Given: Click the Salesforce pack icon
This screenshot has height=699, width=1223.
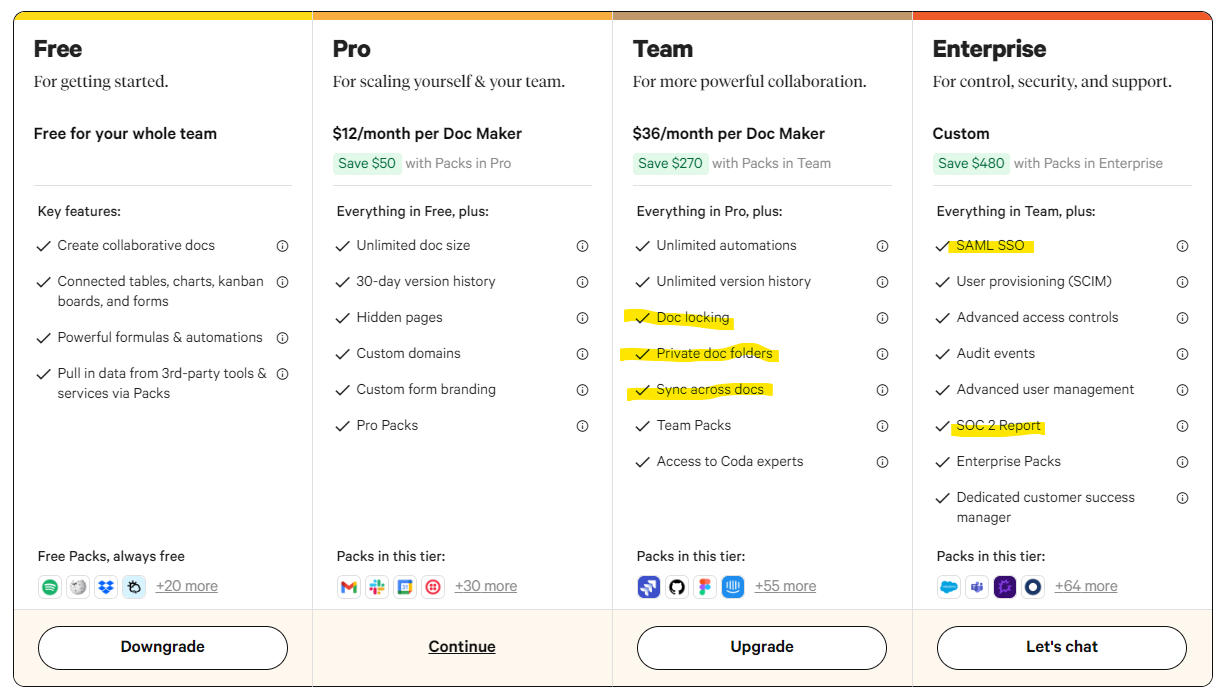Looking at the screenshot, I should [x=949, y=587].
